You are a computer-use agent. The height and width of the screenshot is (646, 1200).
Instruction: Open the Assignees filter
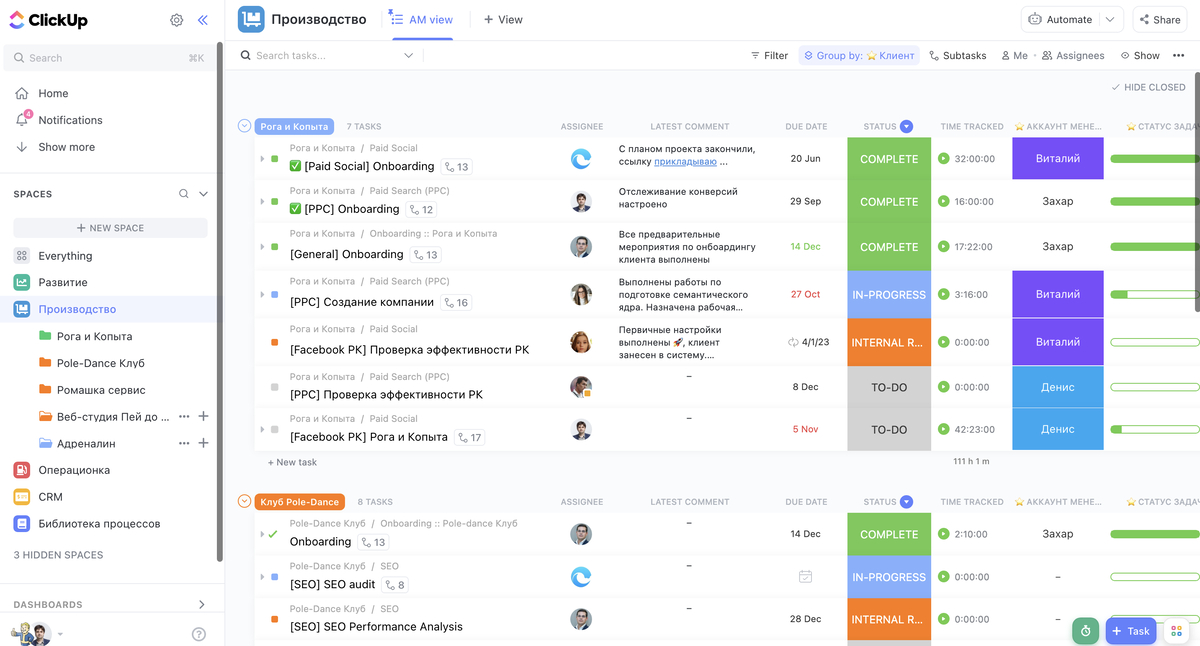click(x=1073, y=56)
